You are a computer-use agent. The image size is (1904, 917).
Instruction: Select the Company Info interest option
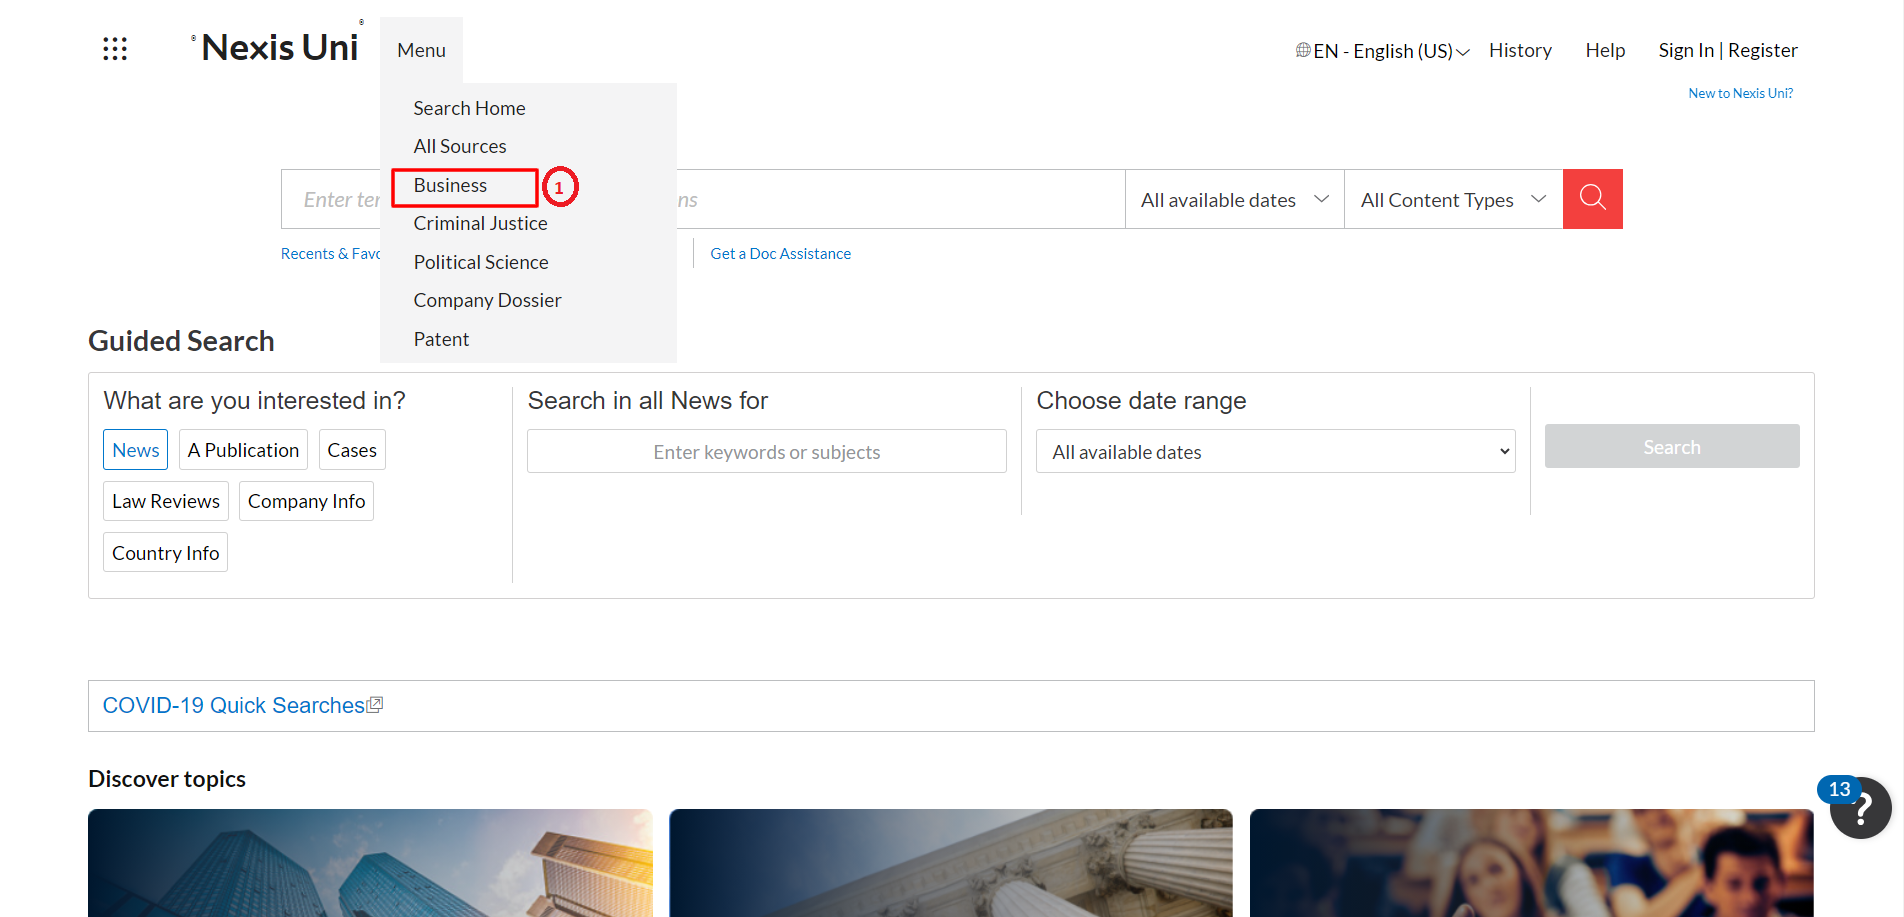tap(306, 501)
